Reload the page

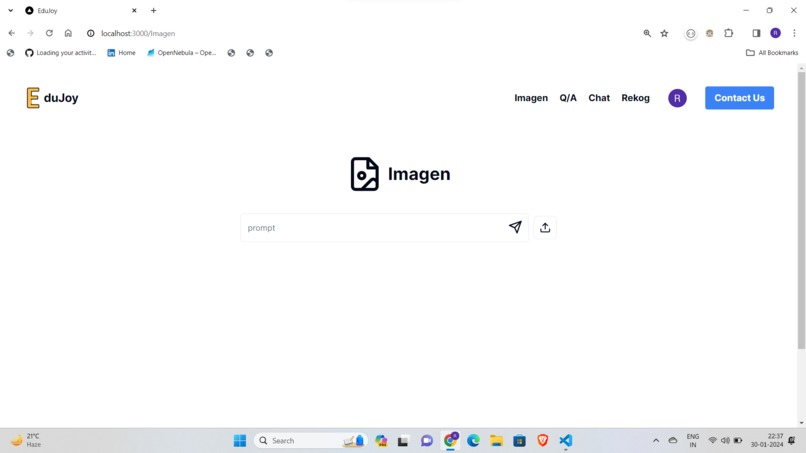point(49,33)
